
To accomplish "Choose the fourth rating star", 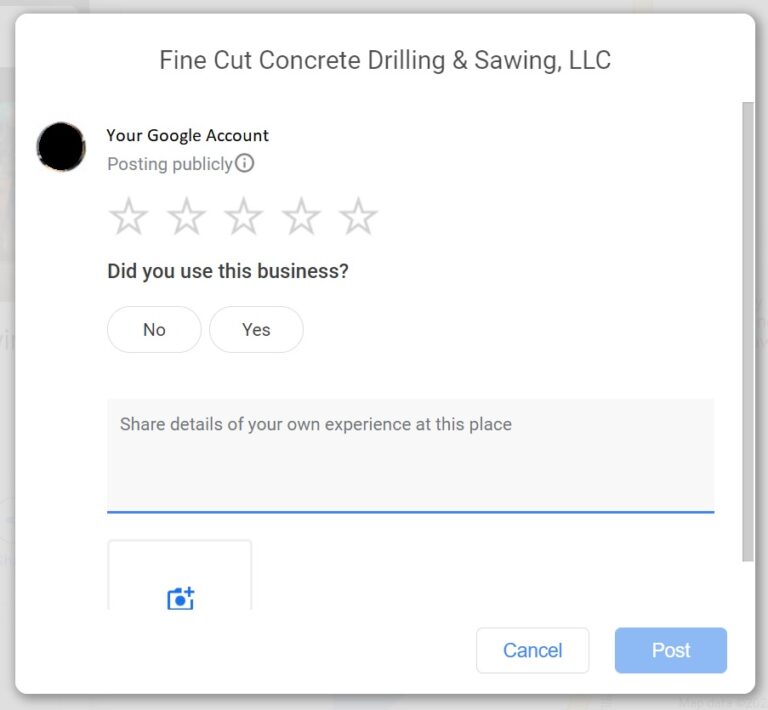I will 301,217.
